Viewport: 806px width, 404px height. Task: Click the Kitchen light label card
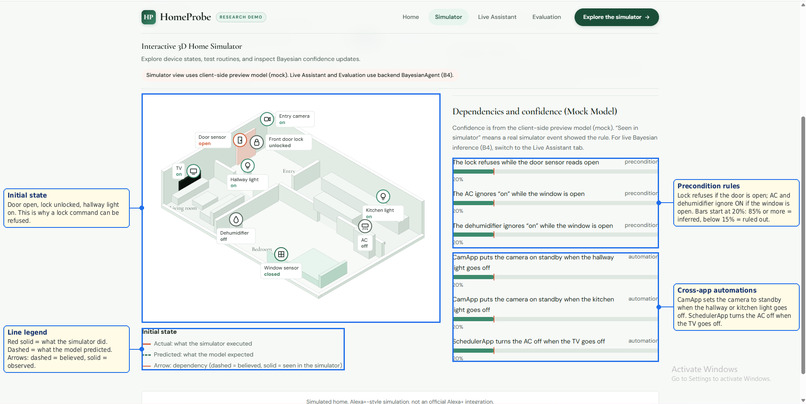pyautogui.click(x=382, y=213)
